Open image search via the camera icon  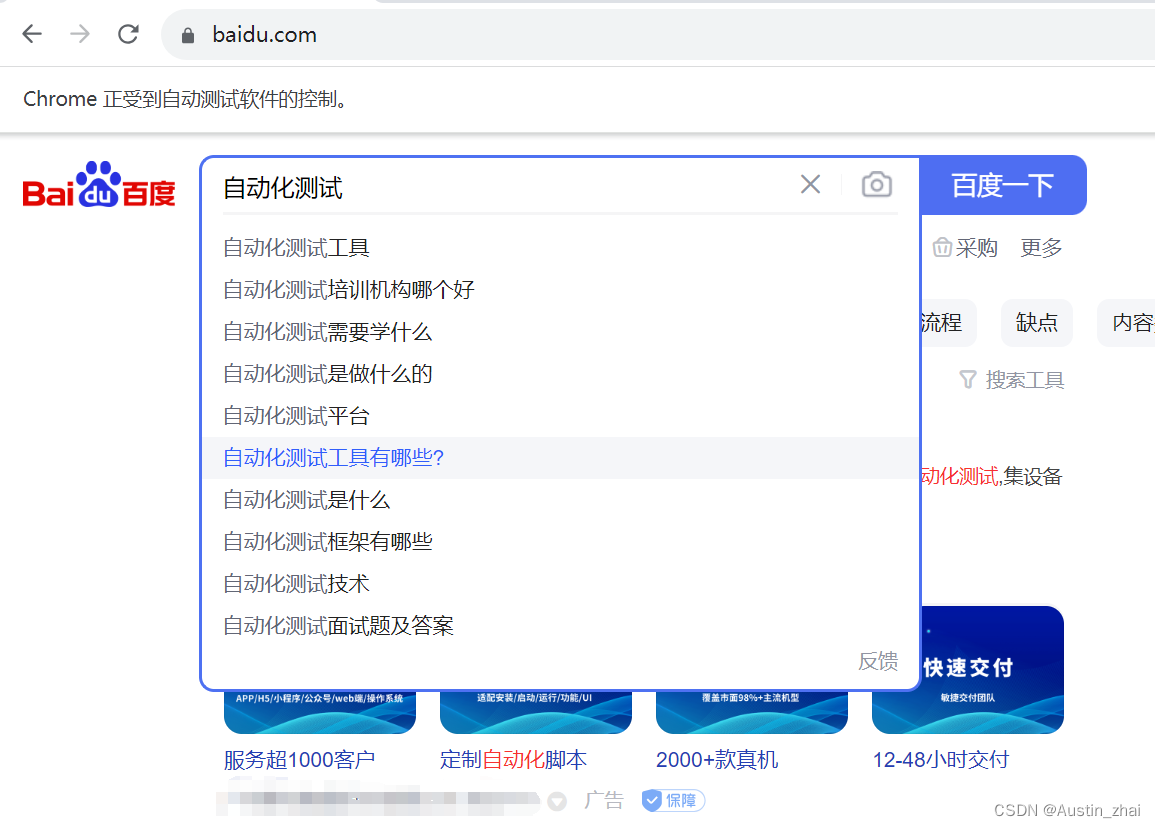pos(877,184)
